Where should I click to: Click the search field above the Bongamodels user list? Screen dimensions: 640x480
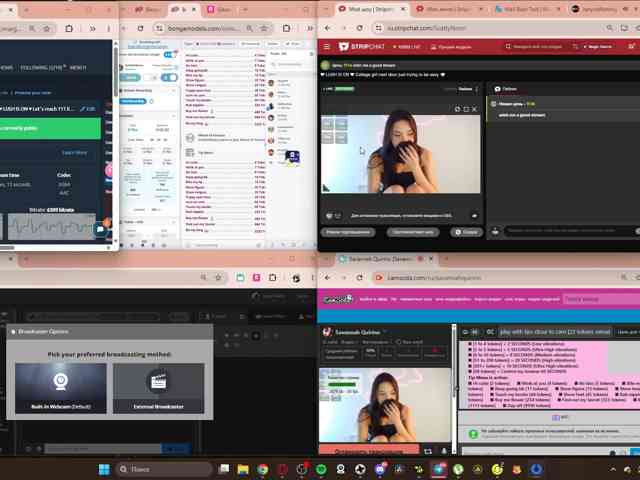click(291, 64)
